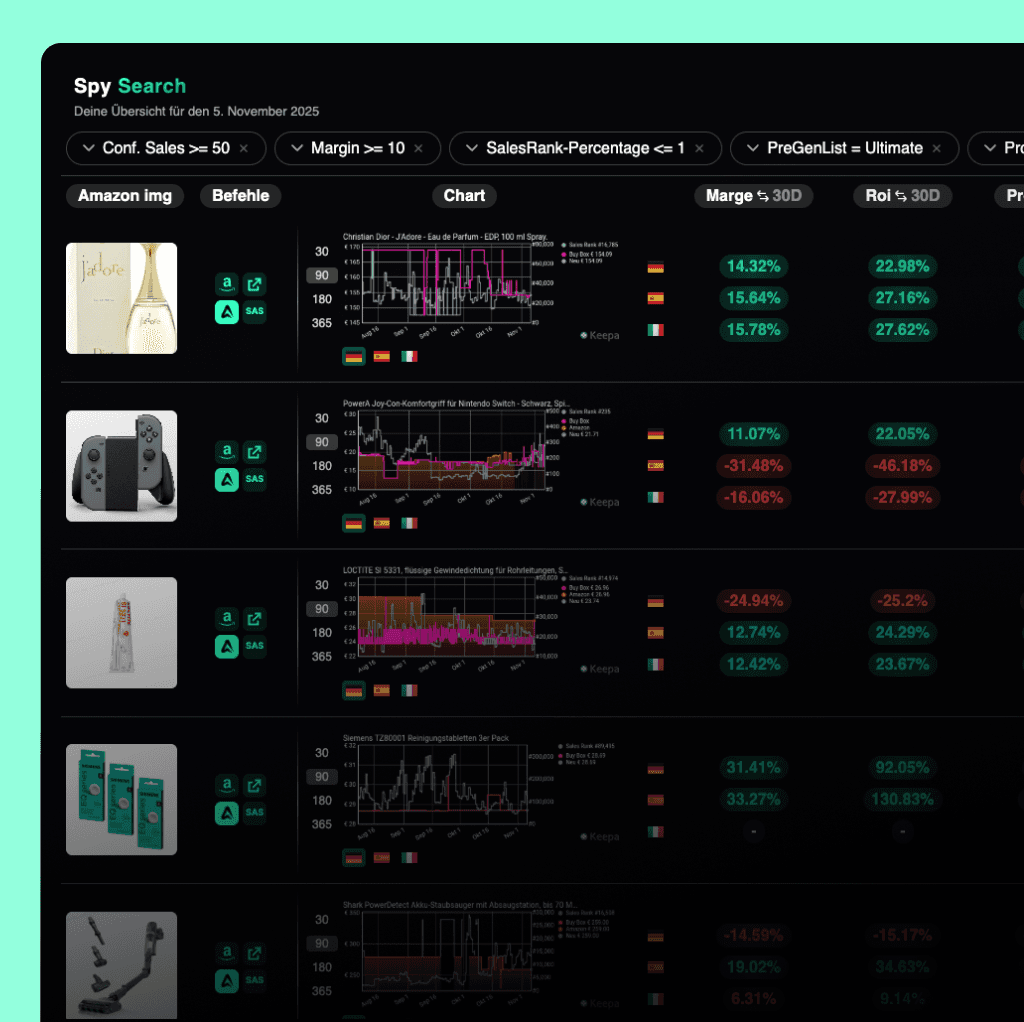Viewport: 1024px width, 1022px height.
Task: Expand the Margin >= 10 filter
Action: (x=296, y=148)
